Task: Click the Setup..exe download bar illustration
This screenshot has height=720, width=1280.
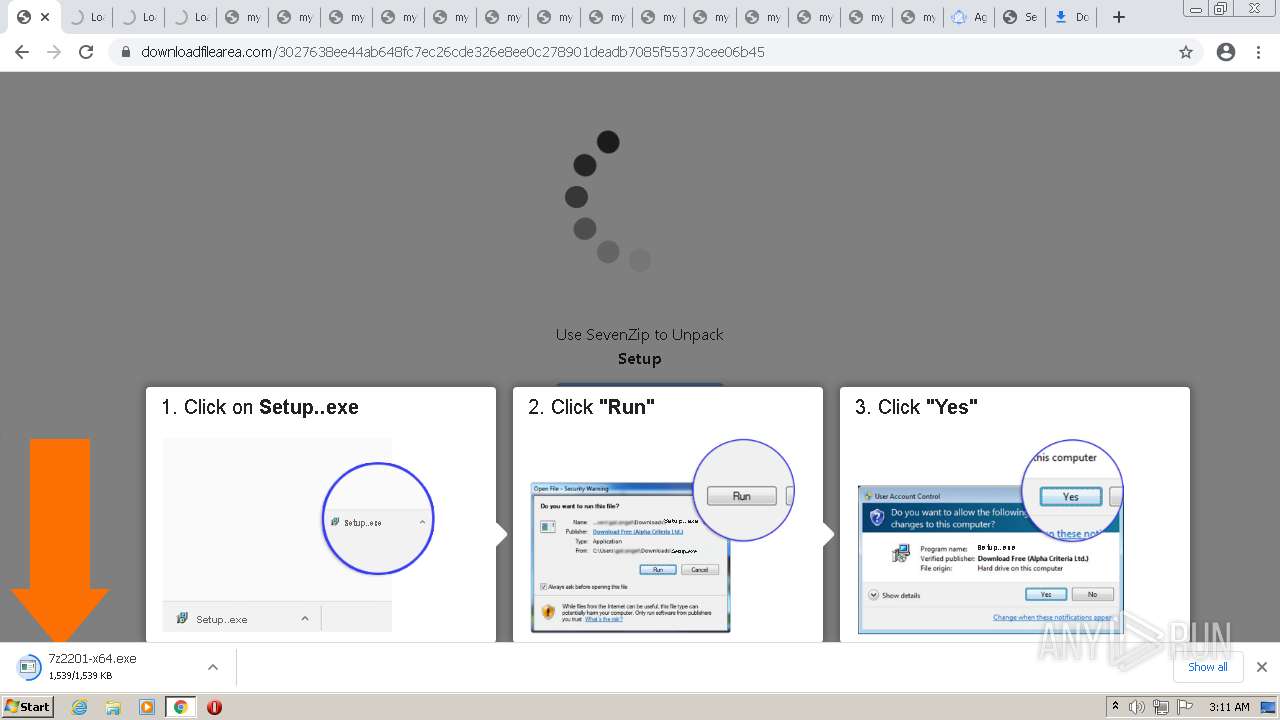Action: coord(298,535)
